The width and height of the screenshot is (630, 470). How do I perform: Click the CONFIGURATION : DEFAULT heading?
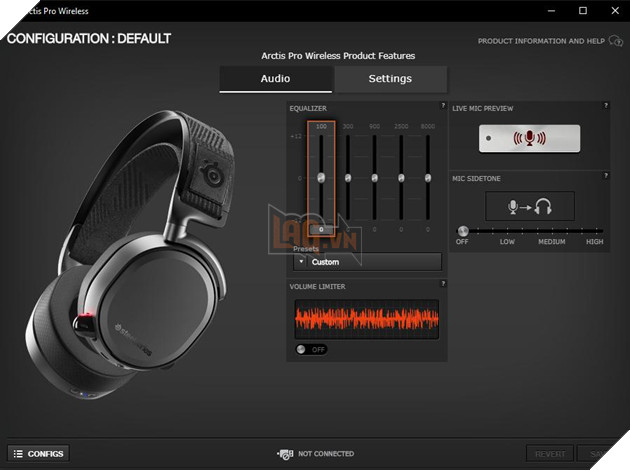tap(89, 39)
